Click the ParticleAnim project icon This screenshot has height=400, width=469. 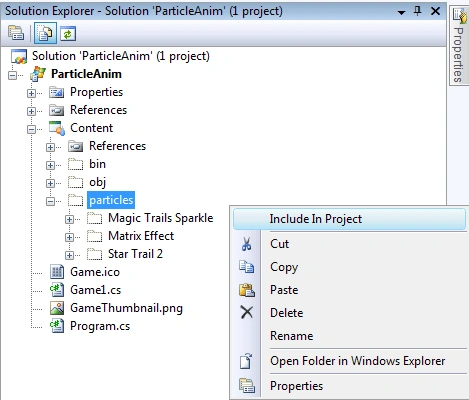click(38, 74)
